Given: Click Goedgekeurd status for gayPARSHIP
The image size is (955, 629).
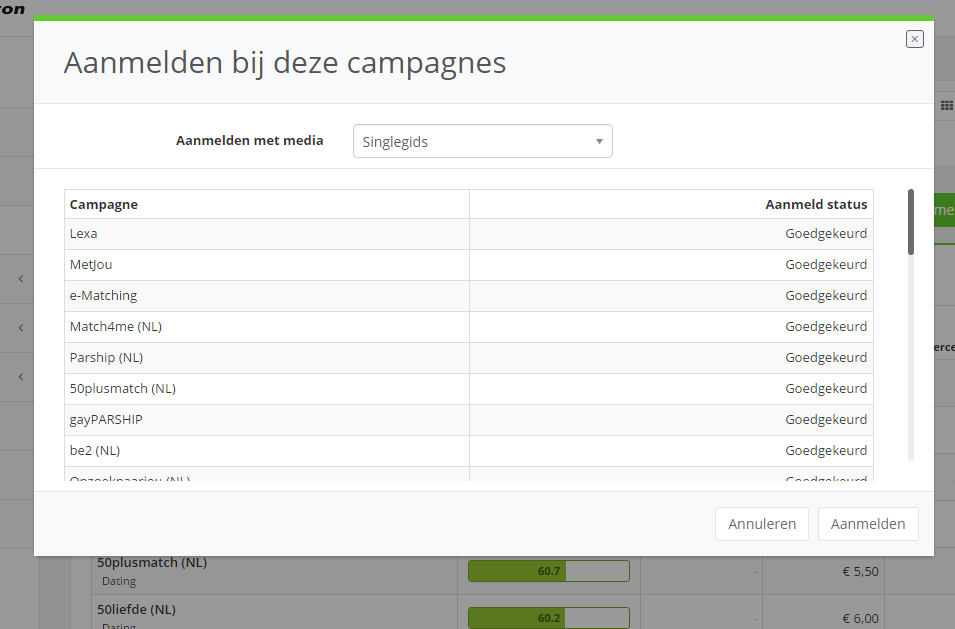Looking at the screenshot, I should [x=826, y=420].
